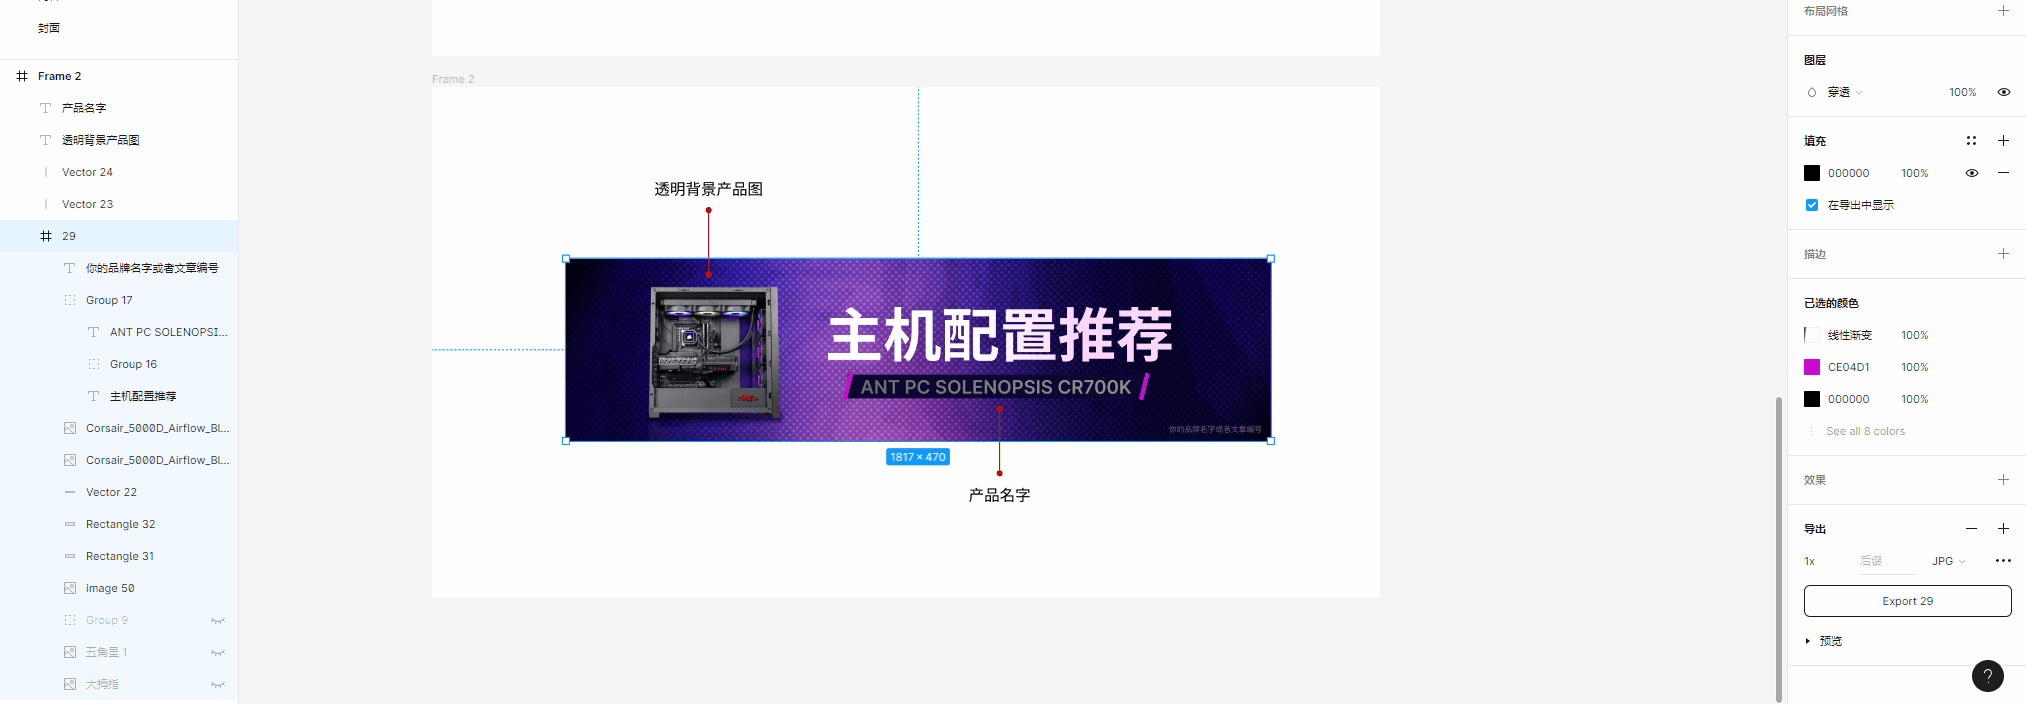Screen dimensions: 2026x704
Task: Select the Rectangle 32 layer
Action: [119, 524]
